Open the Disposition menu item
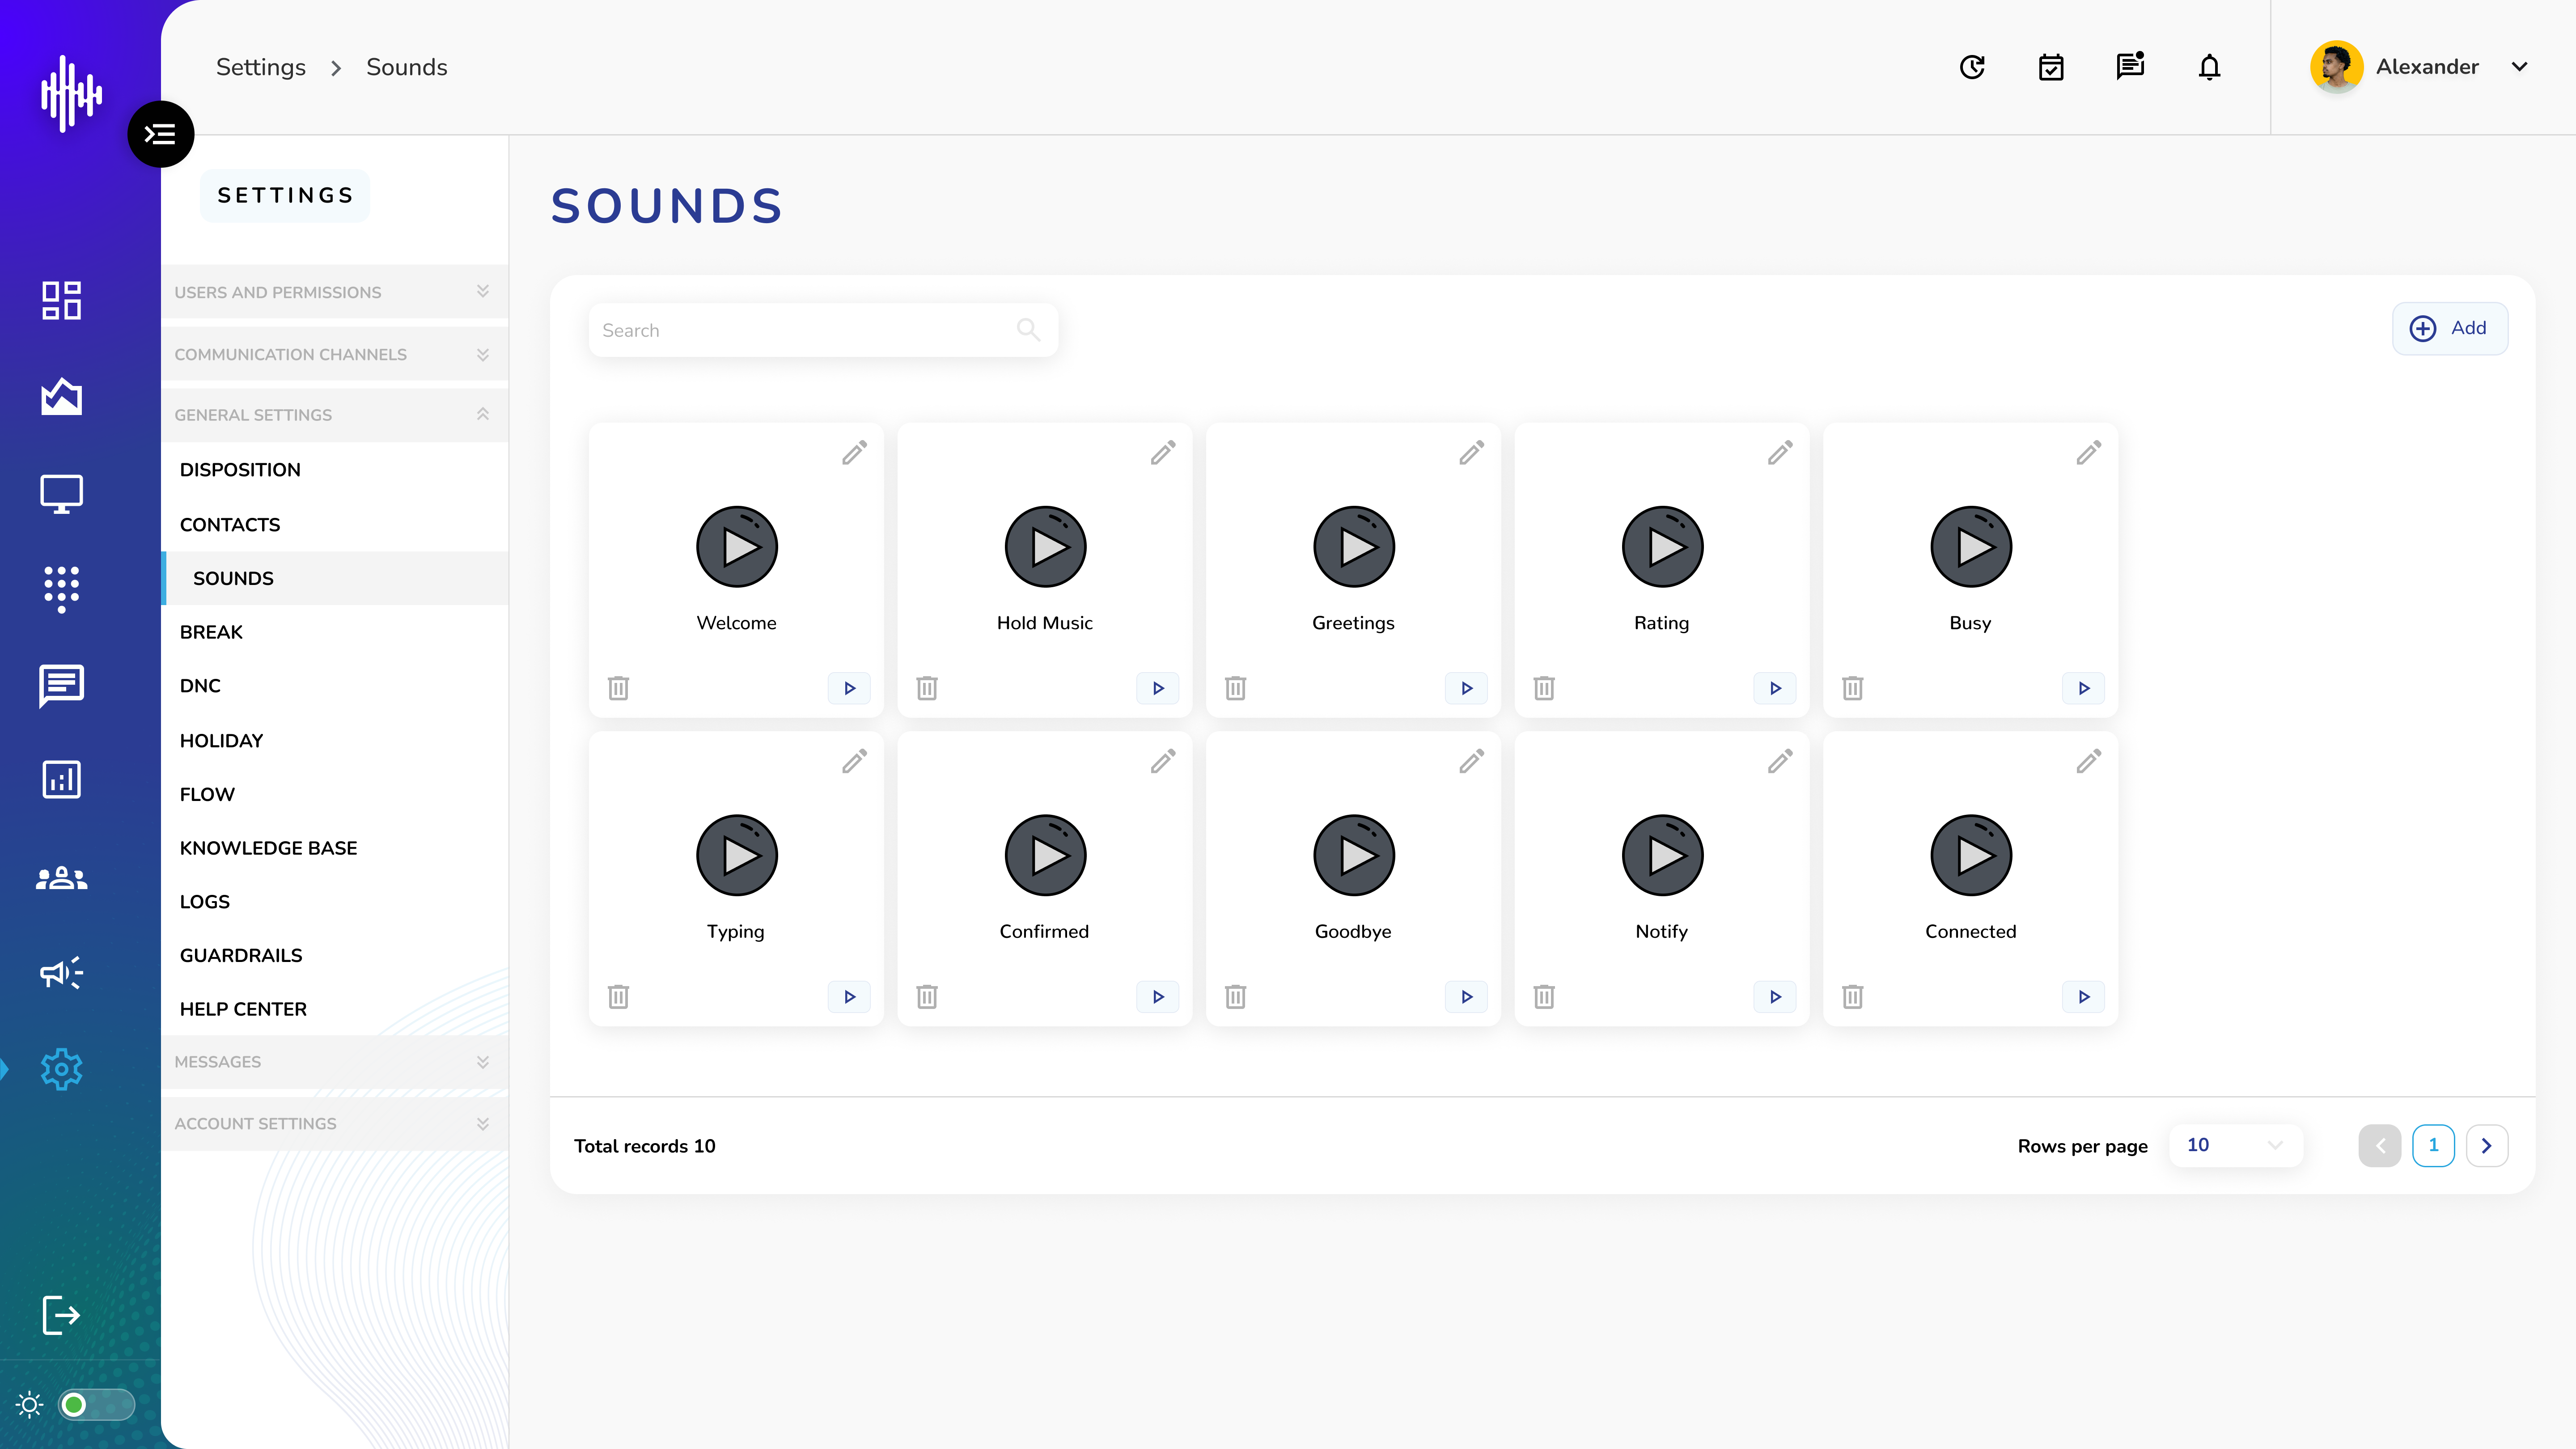The width and height of the screenshot is (2576, 1449). tap(240, 470)
